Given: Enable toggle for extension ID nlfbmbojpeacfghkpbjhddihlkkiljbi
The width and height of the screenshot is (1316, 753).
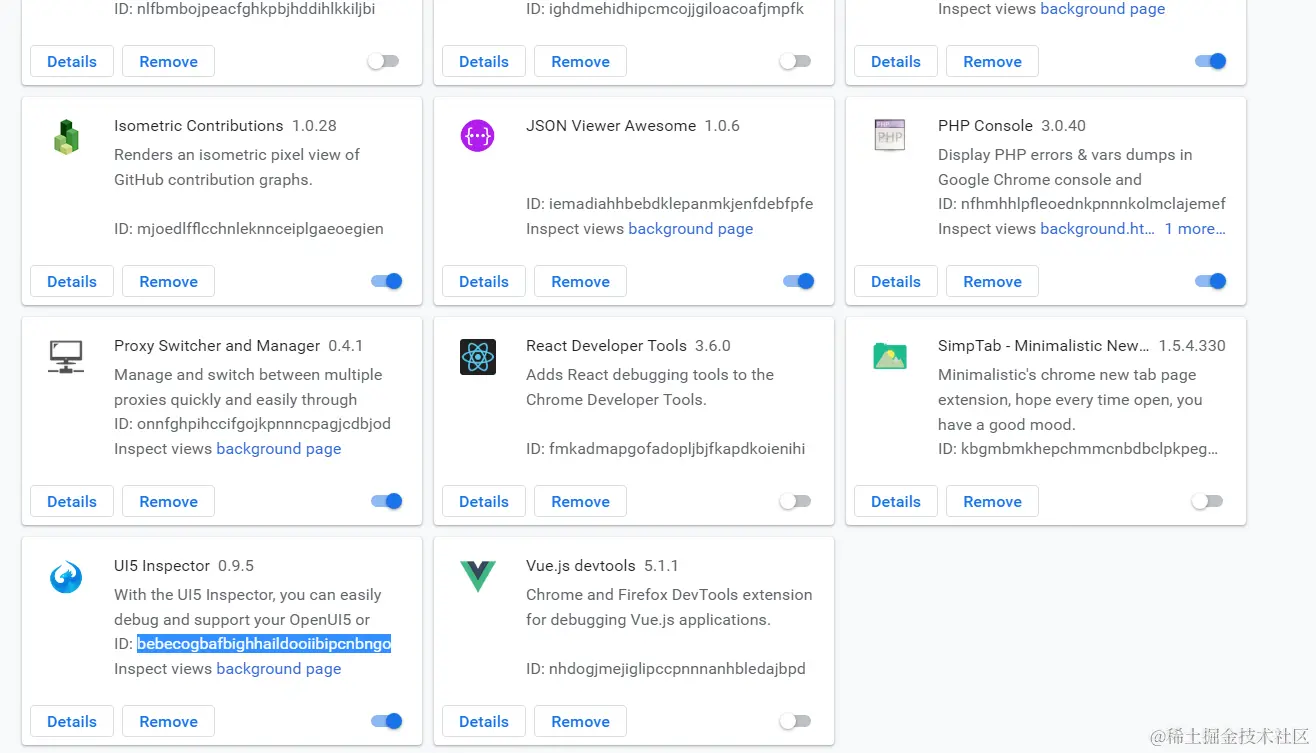Looking at the screenshot, I should (383, 61).
